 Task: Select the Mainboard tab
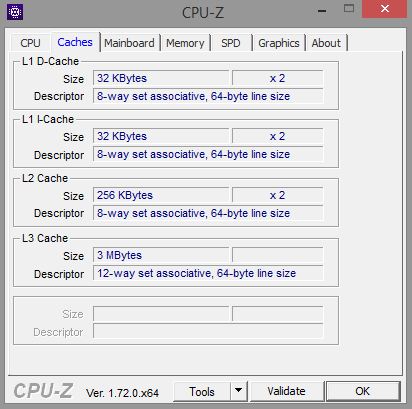click(x=129, y=43)
